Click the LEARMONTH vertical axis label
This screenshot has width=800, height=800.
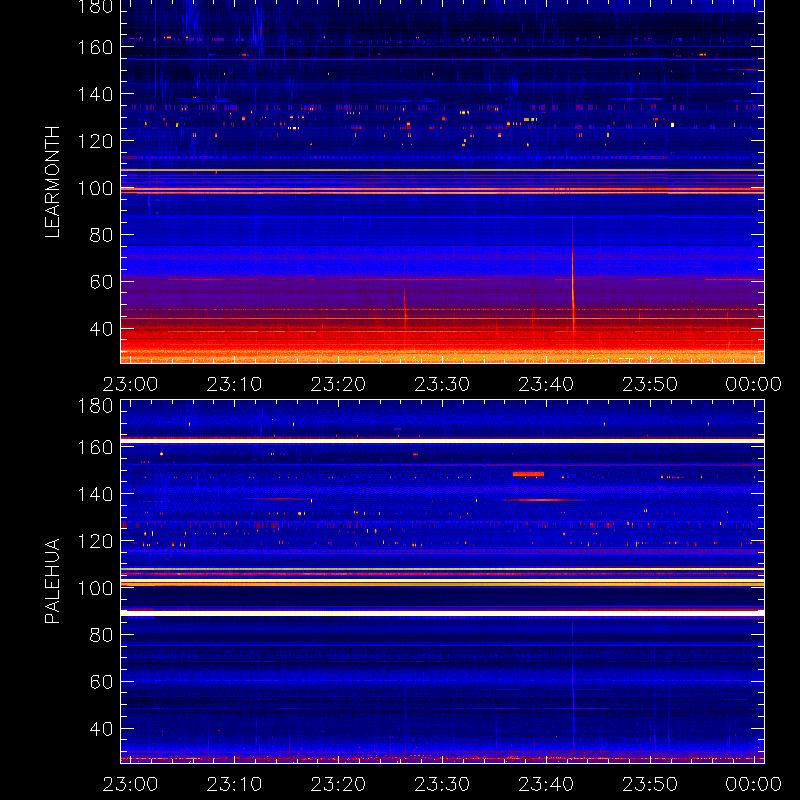click(x=53, y=182)
